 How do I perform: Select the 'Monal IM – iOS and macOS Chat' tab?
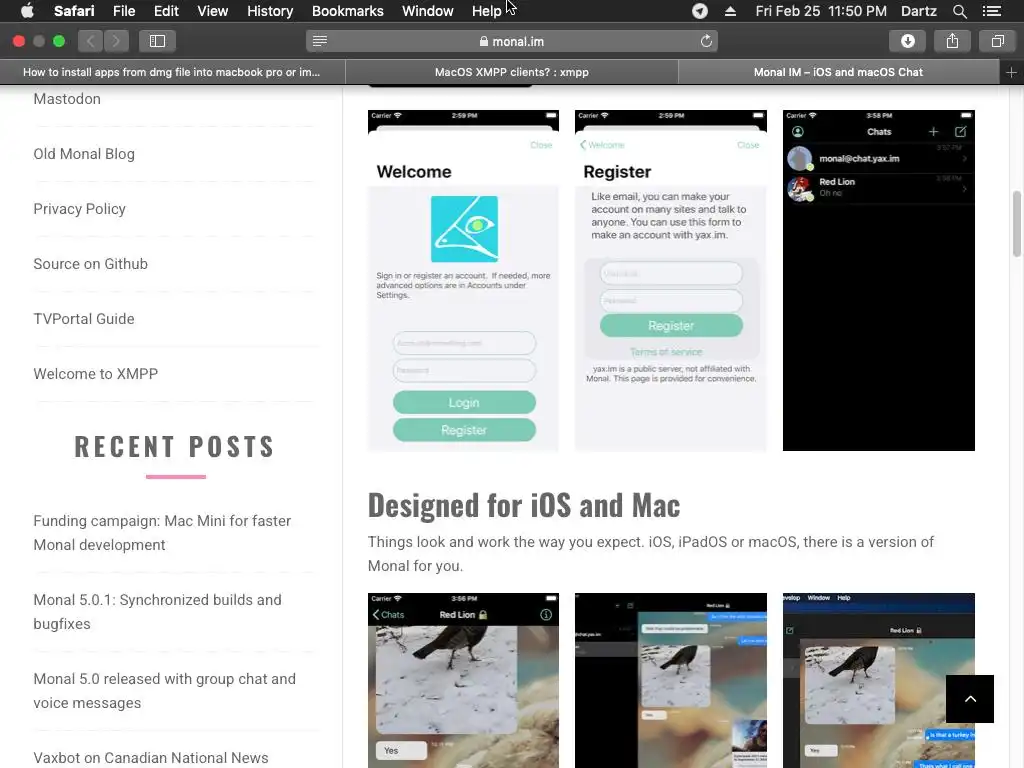coord(839,72)
